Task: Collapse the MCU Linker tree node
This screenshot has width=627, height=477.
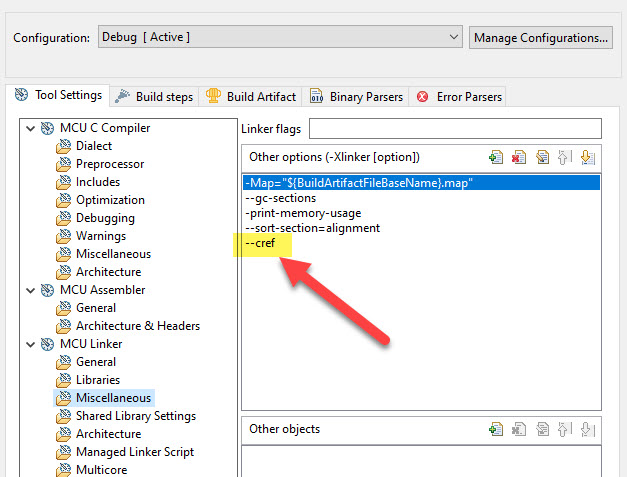Action: [x=30, y=344]
